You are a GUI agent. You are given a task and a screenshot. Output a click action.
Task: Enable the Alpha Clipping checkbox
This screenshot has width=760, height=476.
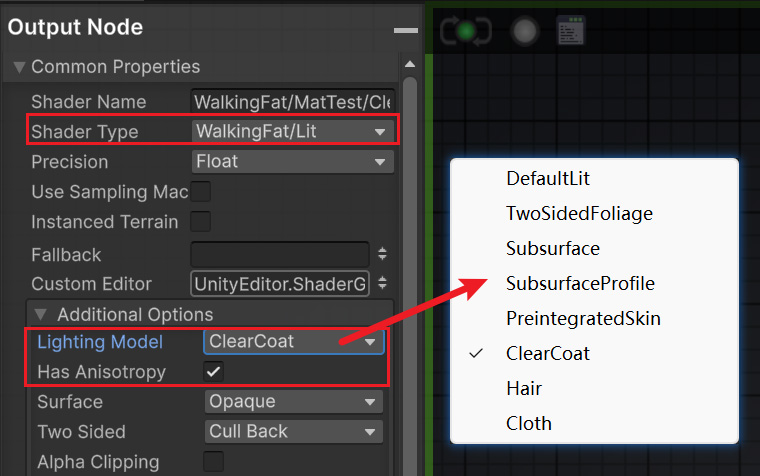point(213,461)
